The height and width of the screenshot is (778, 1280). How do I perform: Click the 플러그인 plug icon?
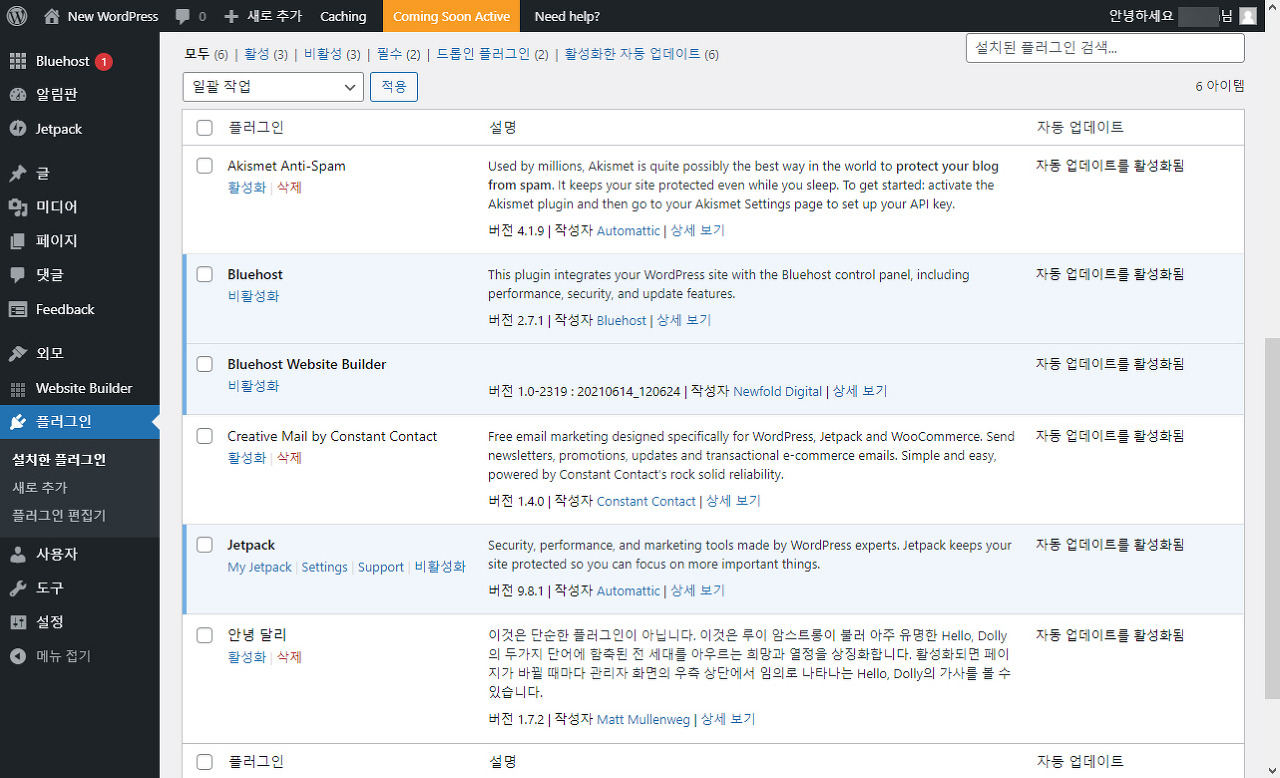[17, 422]
